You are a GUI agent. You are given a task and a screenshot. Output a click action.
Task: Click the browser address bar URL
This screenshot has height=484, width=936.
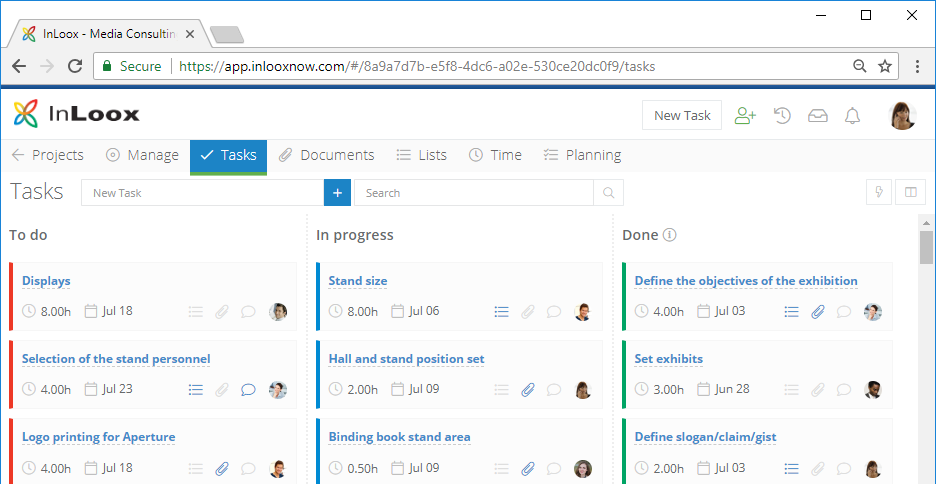pos(417,66)
